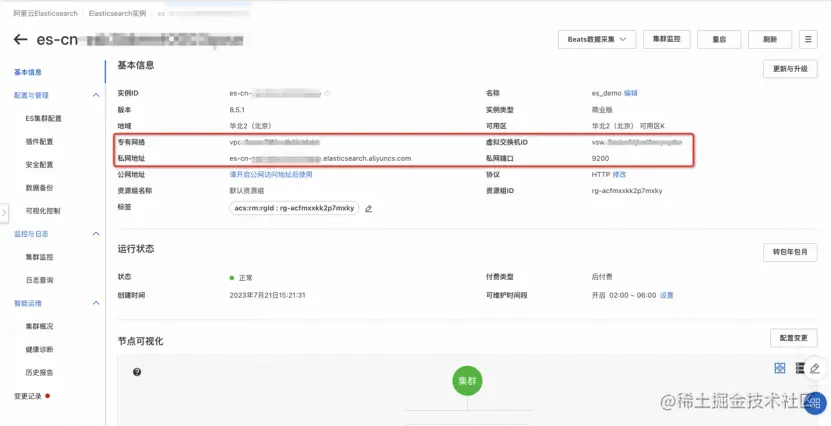831x426 pixels.
Task: Click the 刷新 refresh button
Action: [770, 39]
